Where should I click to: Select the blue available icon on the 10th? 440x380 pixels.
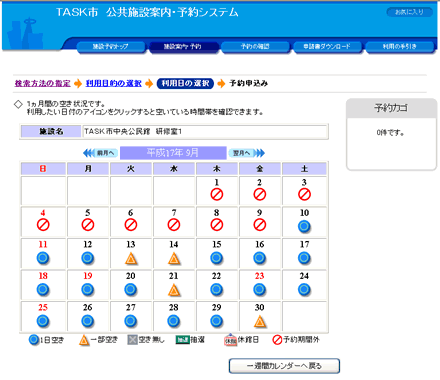(x=304, y=226)
